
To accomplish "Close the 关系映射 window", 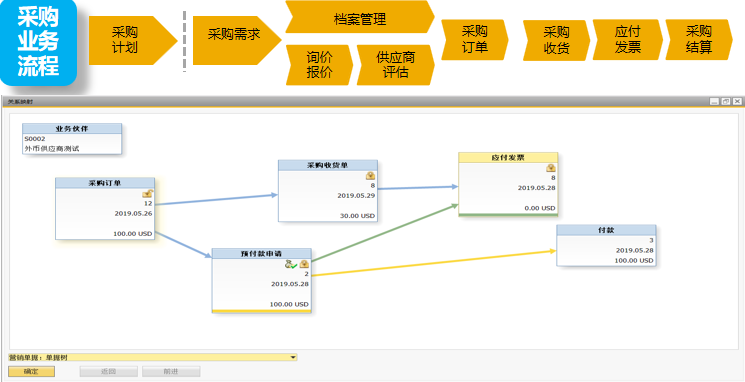I will point(737,101).
